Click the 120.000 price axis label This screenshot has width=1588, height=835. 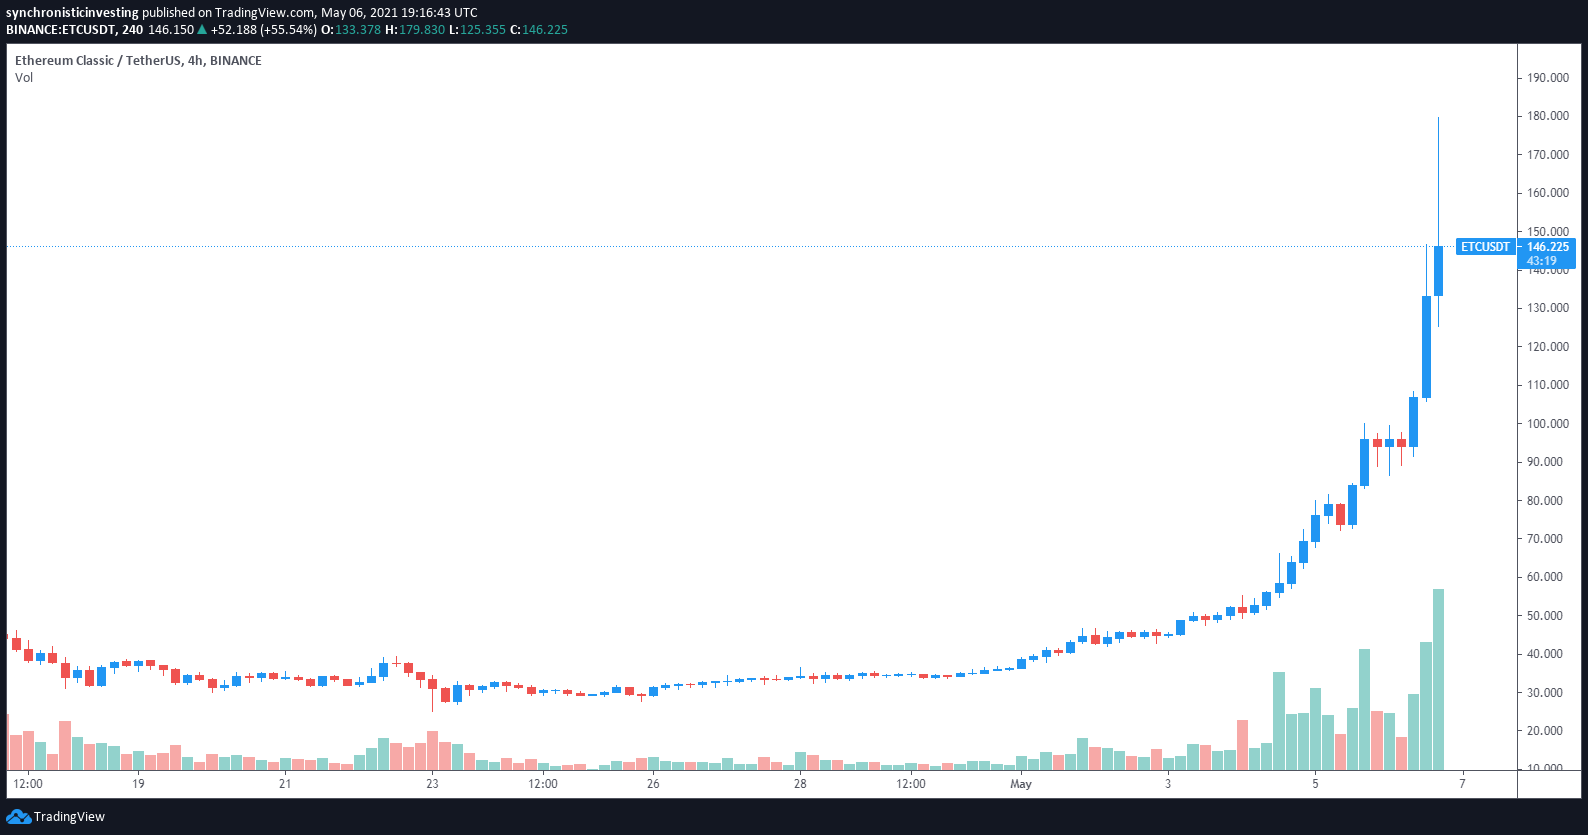(1547, 347)
